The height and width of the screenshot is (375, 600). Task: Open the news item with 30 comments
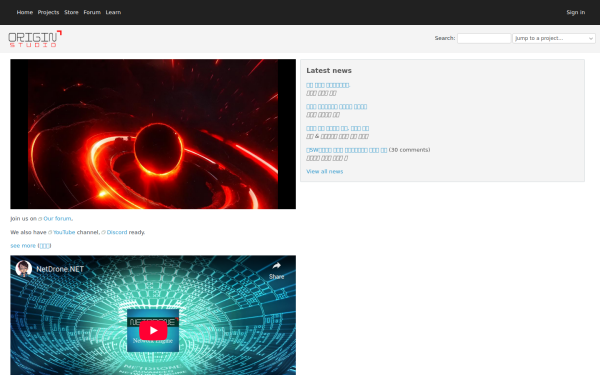pos(347,150)
